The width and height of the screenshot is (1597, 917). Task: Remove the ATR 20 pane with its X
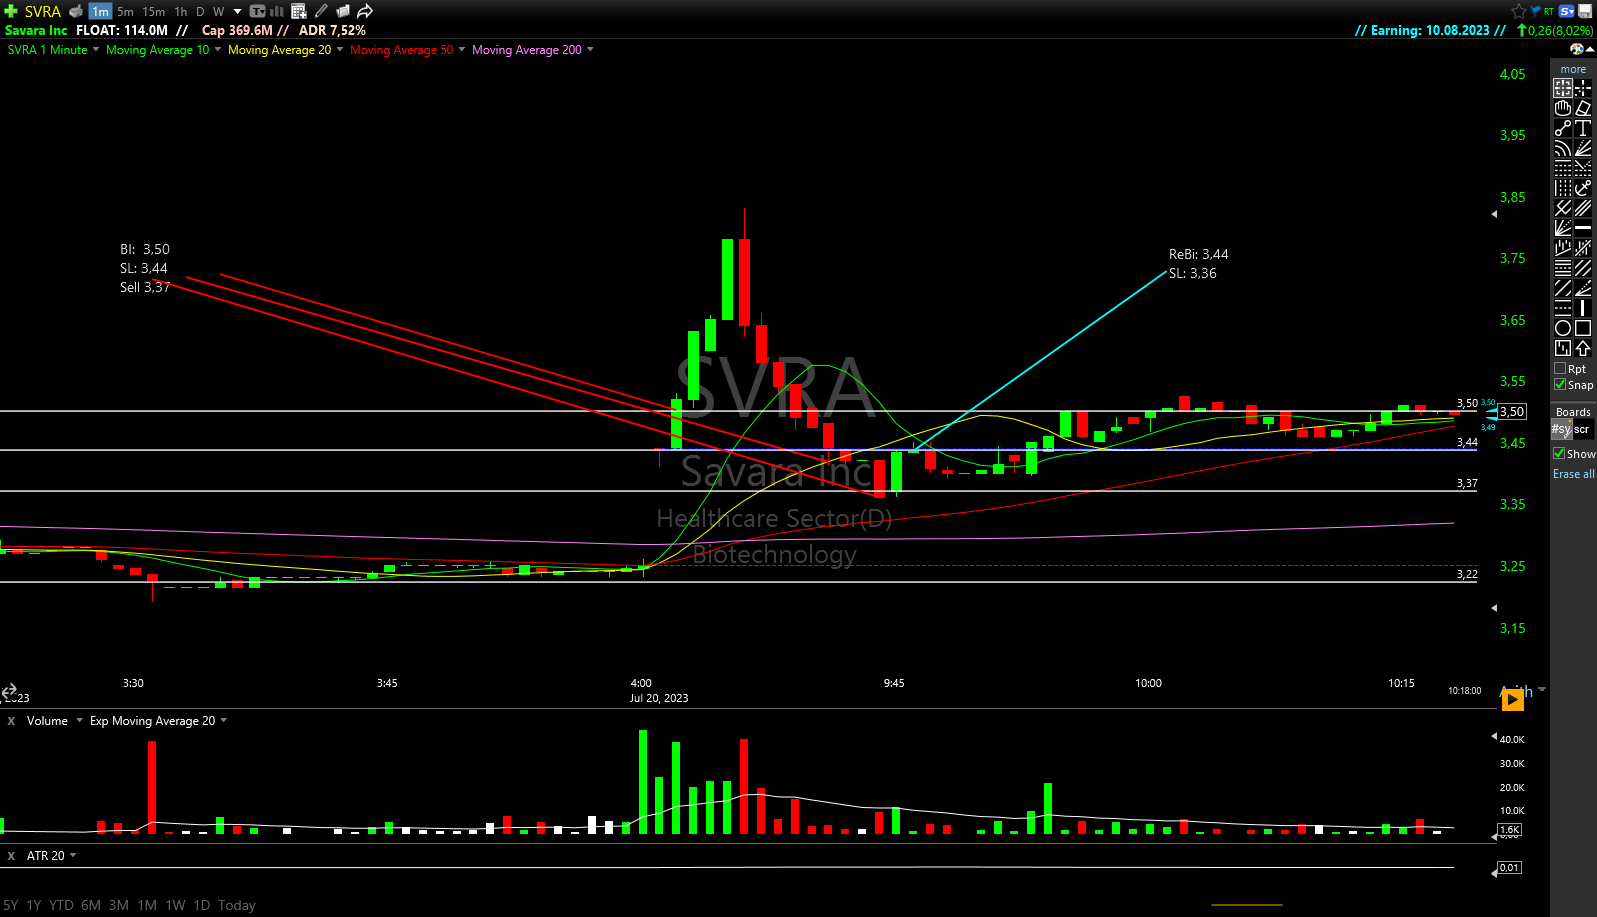pos(11,856)
